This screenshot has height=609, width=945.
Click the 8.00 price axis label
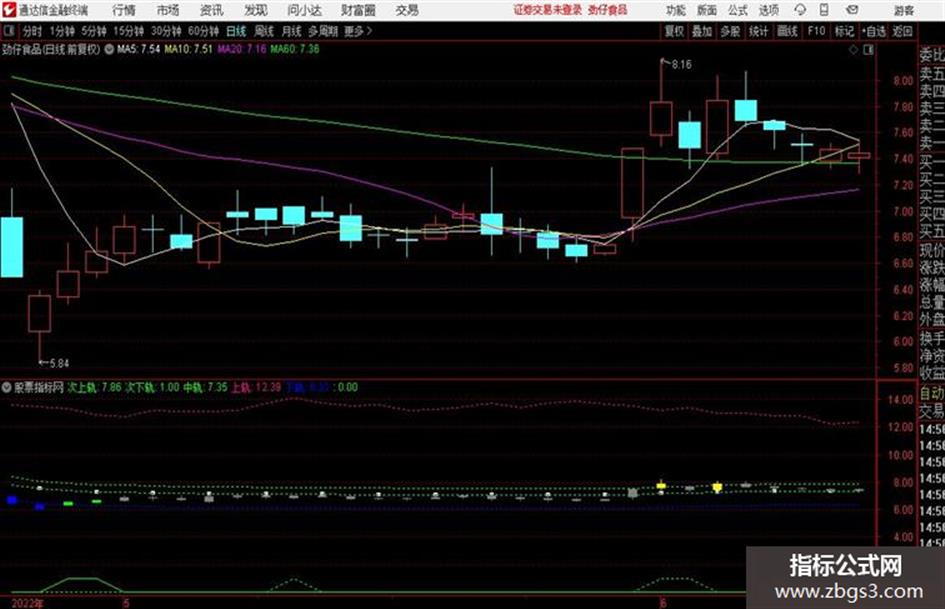pyautogui.click(x=903, y=81)
